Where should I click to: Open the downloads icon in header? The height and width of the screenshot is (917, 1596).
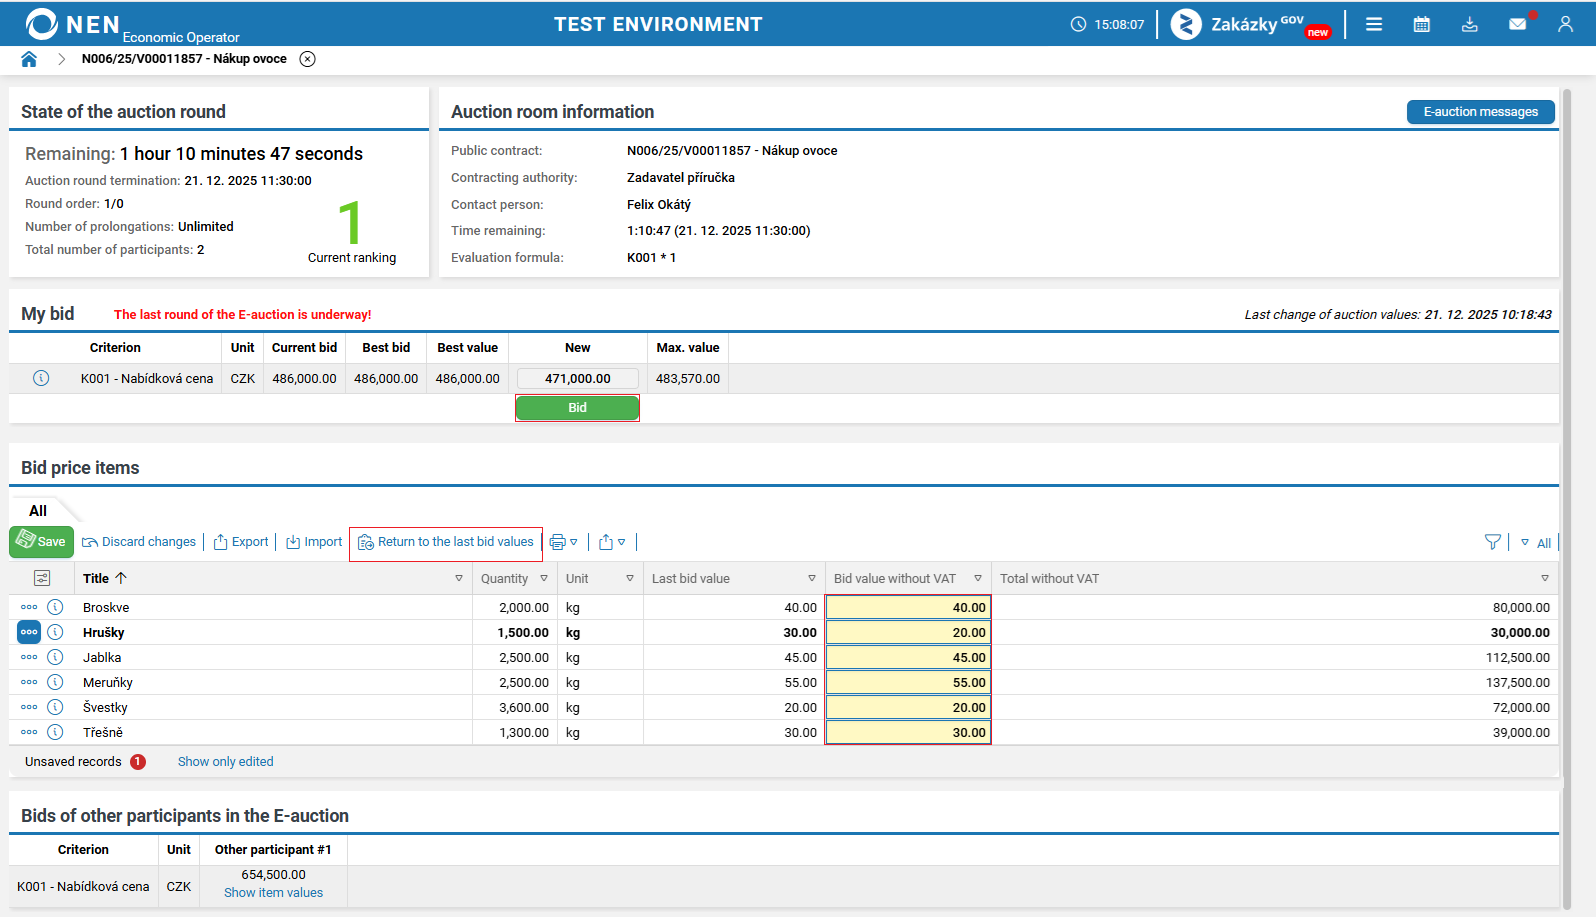click(x=1469, y=24)
